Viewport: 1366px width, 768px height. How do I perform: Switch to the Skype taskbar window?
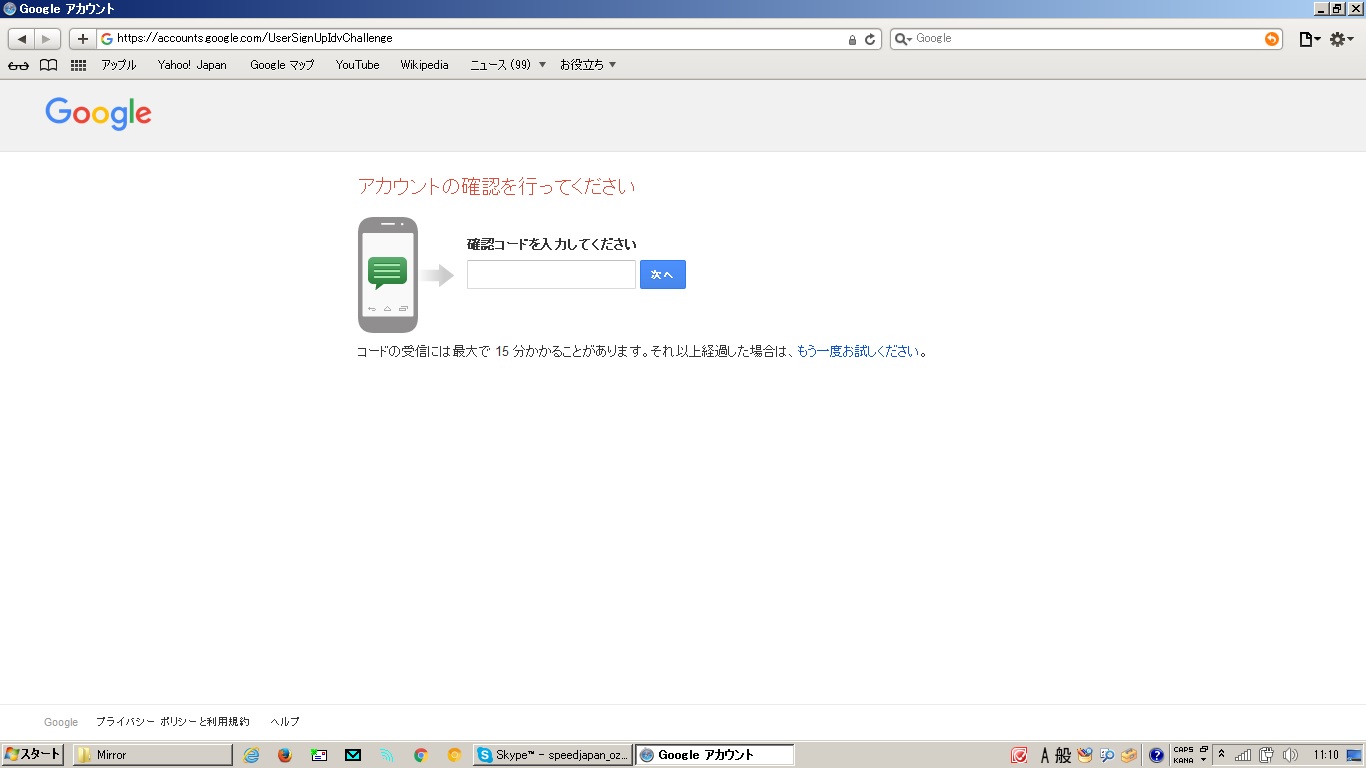click(x=553, y=755)
